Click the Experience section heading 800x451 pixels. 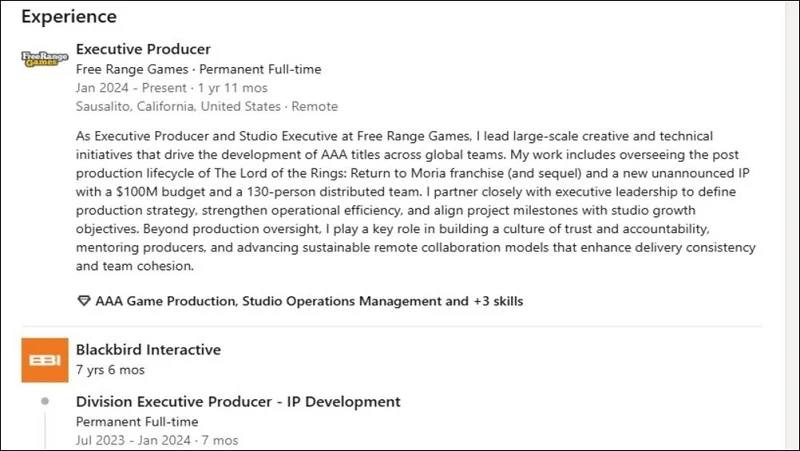(69, 17)
